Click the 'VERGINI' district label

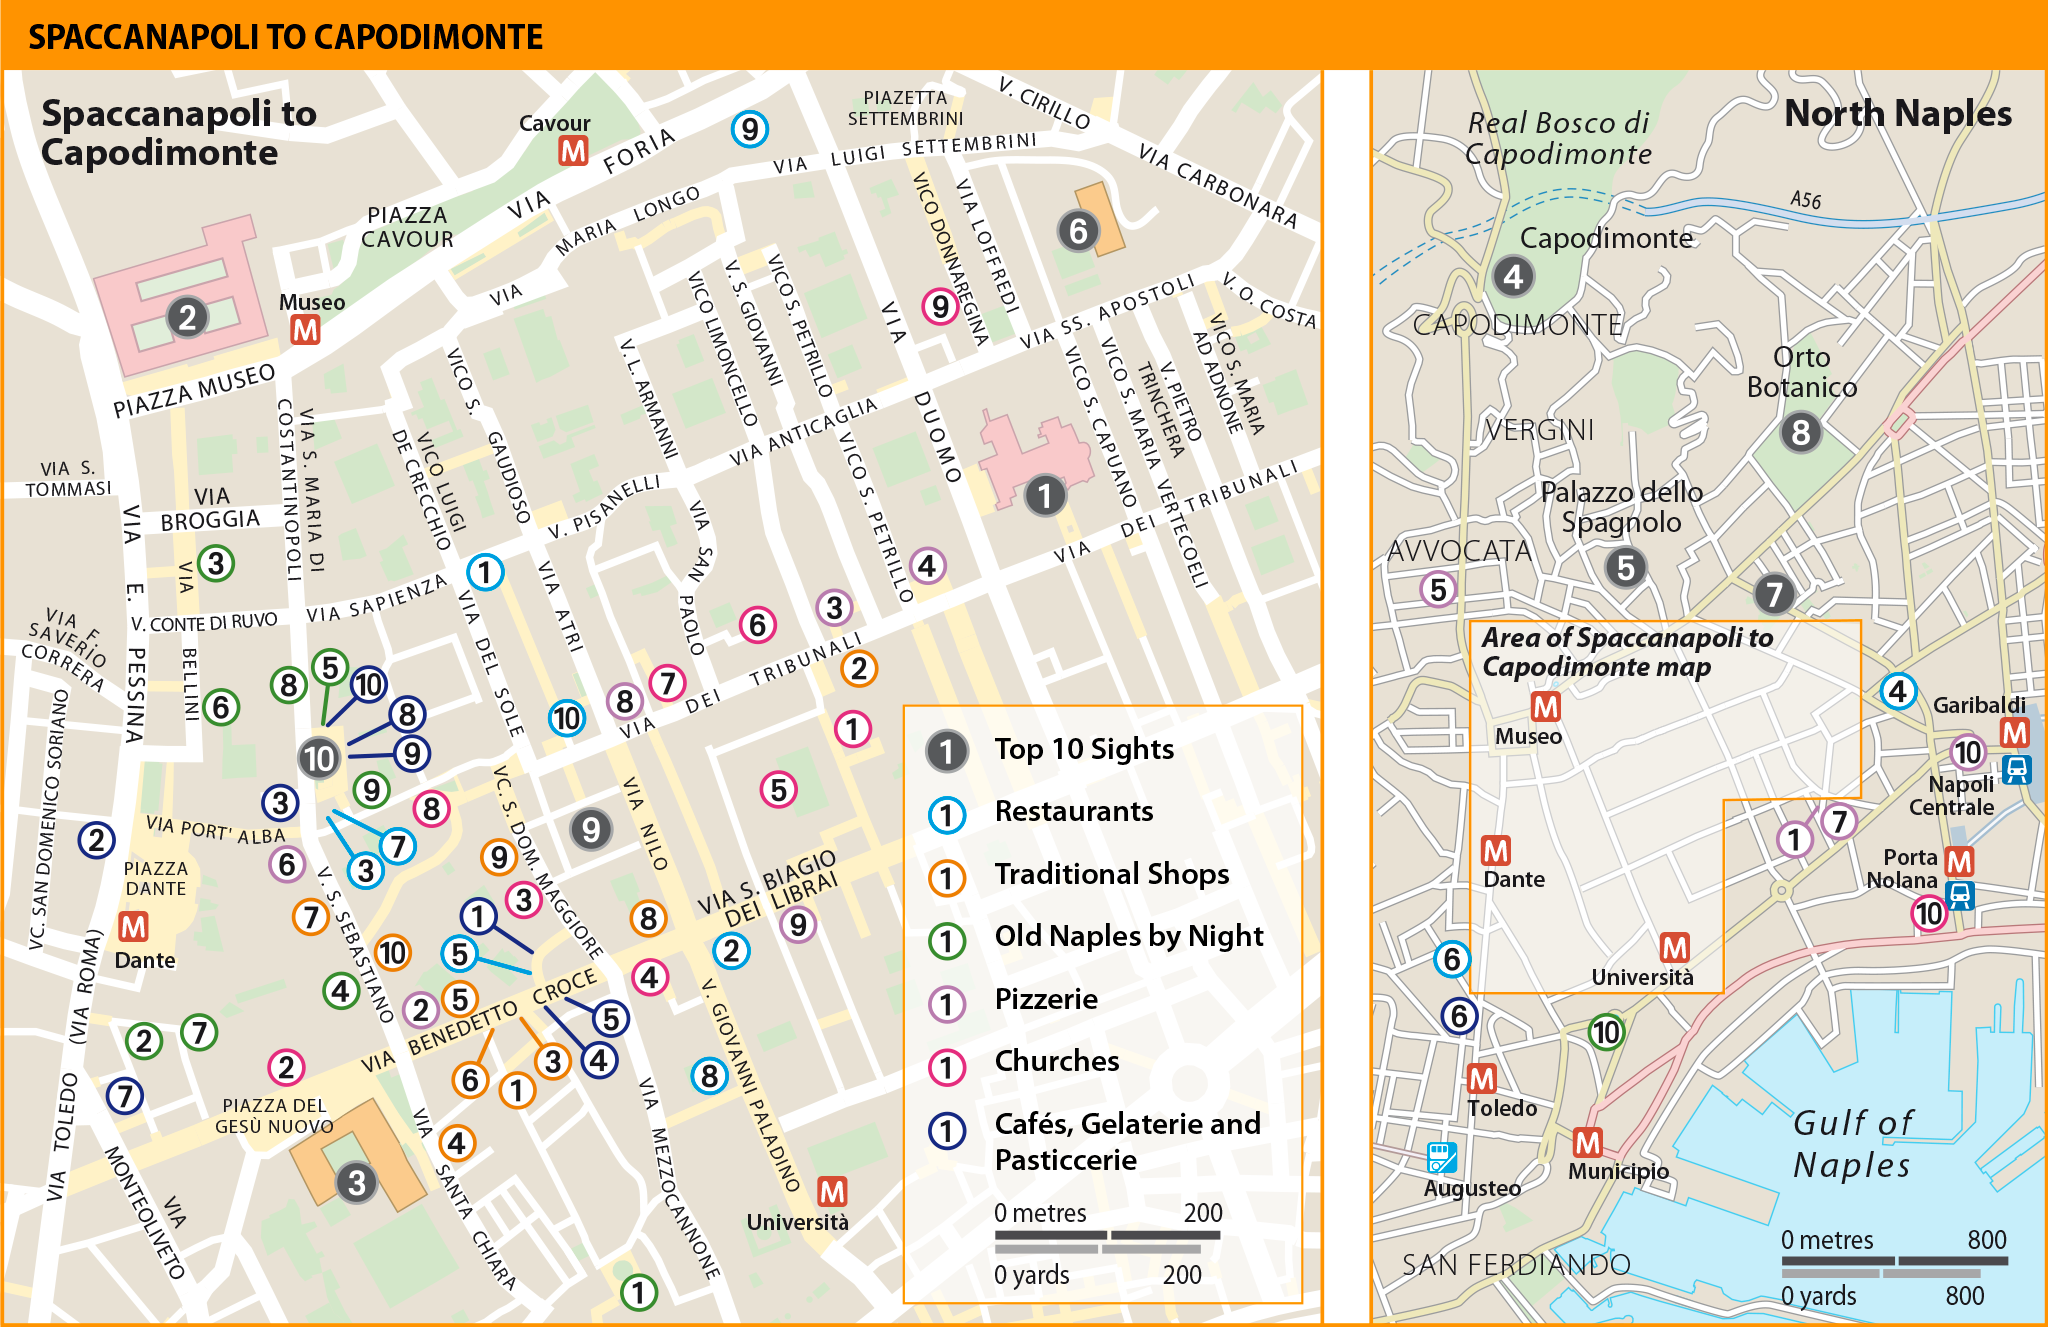(1540, 430)
